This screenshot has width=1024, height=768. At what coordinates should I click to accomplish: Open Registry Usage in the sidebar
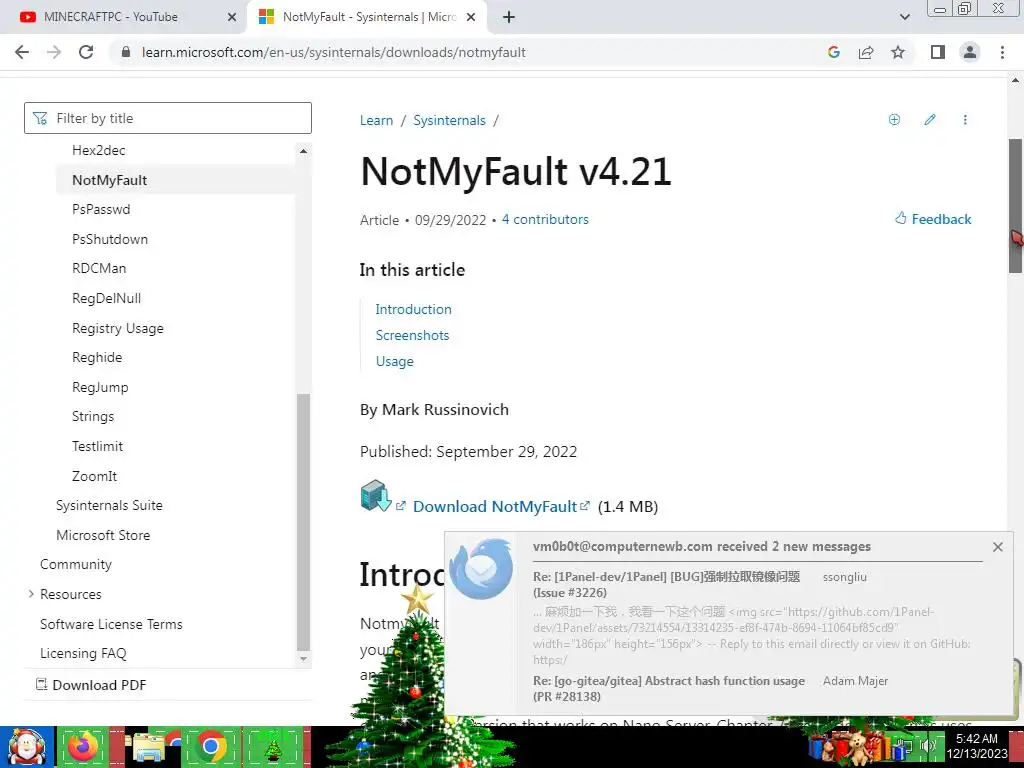coord(118,328)
